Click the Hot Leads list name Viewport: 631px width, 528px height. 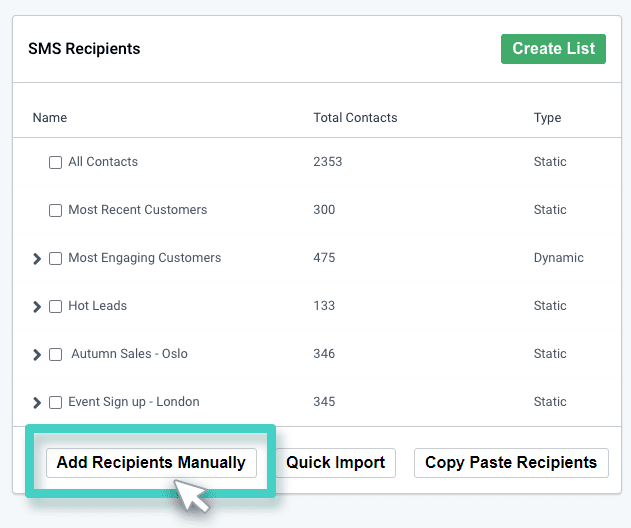(x=97, y=306)
